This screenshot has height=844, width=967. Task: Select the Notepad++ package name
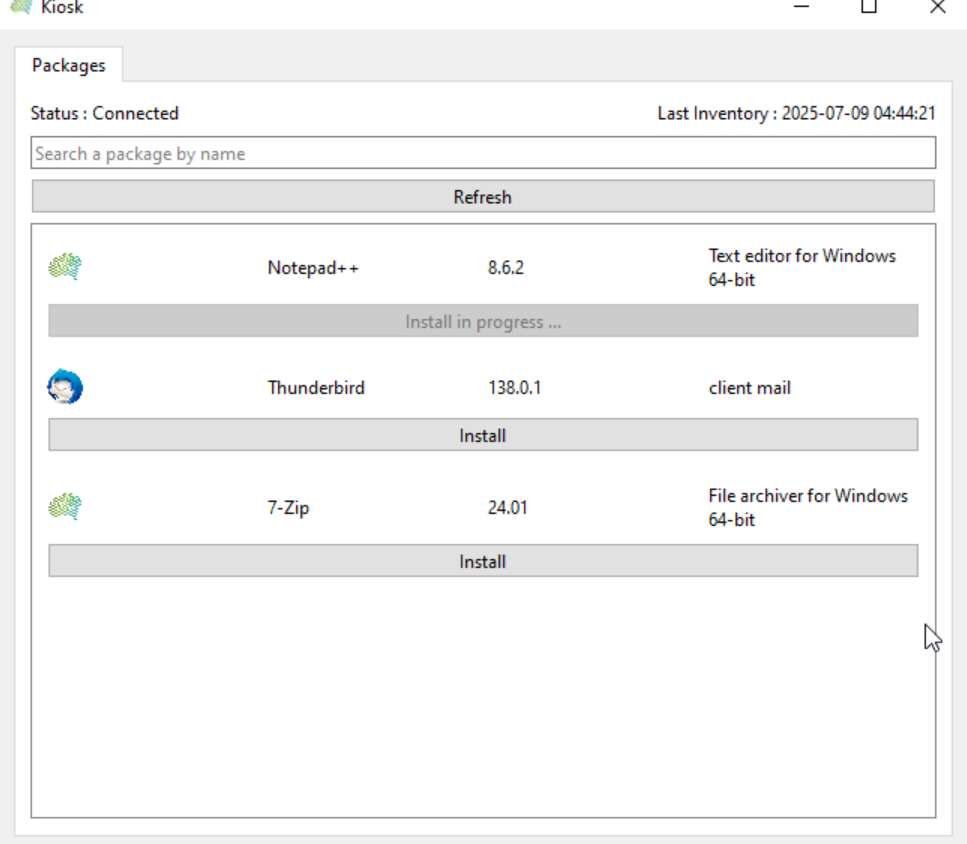pos(312,268)
